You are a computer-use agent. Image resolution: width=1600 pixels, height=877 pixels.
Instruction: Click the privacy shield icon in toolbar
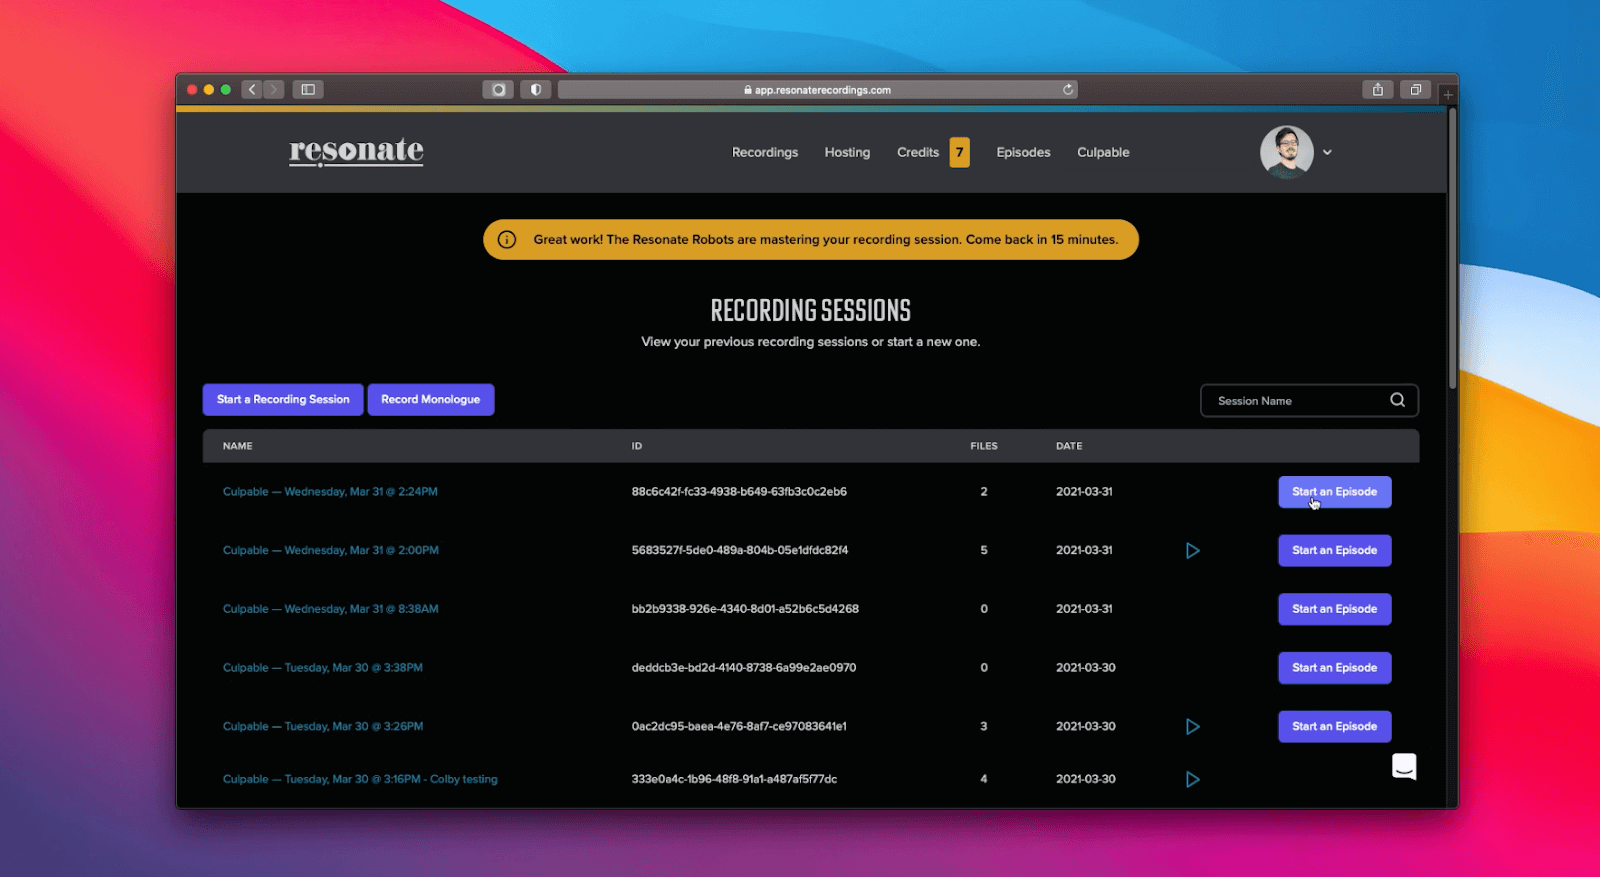[x=536, y=89]
